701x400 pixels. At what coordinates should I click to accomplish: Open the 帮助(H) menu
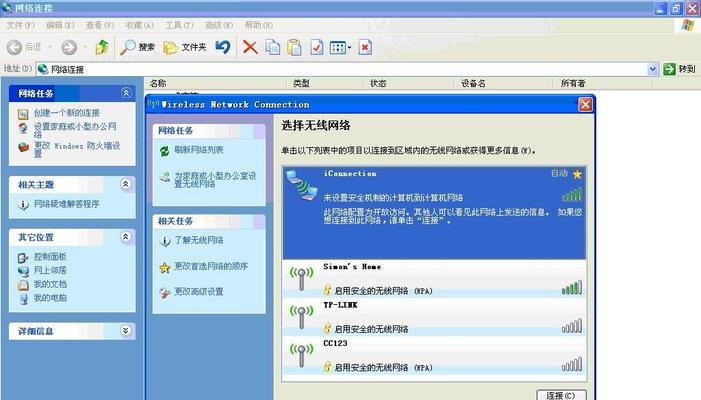pyautogui.click(x=259, y=25)
